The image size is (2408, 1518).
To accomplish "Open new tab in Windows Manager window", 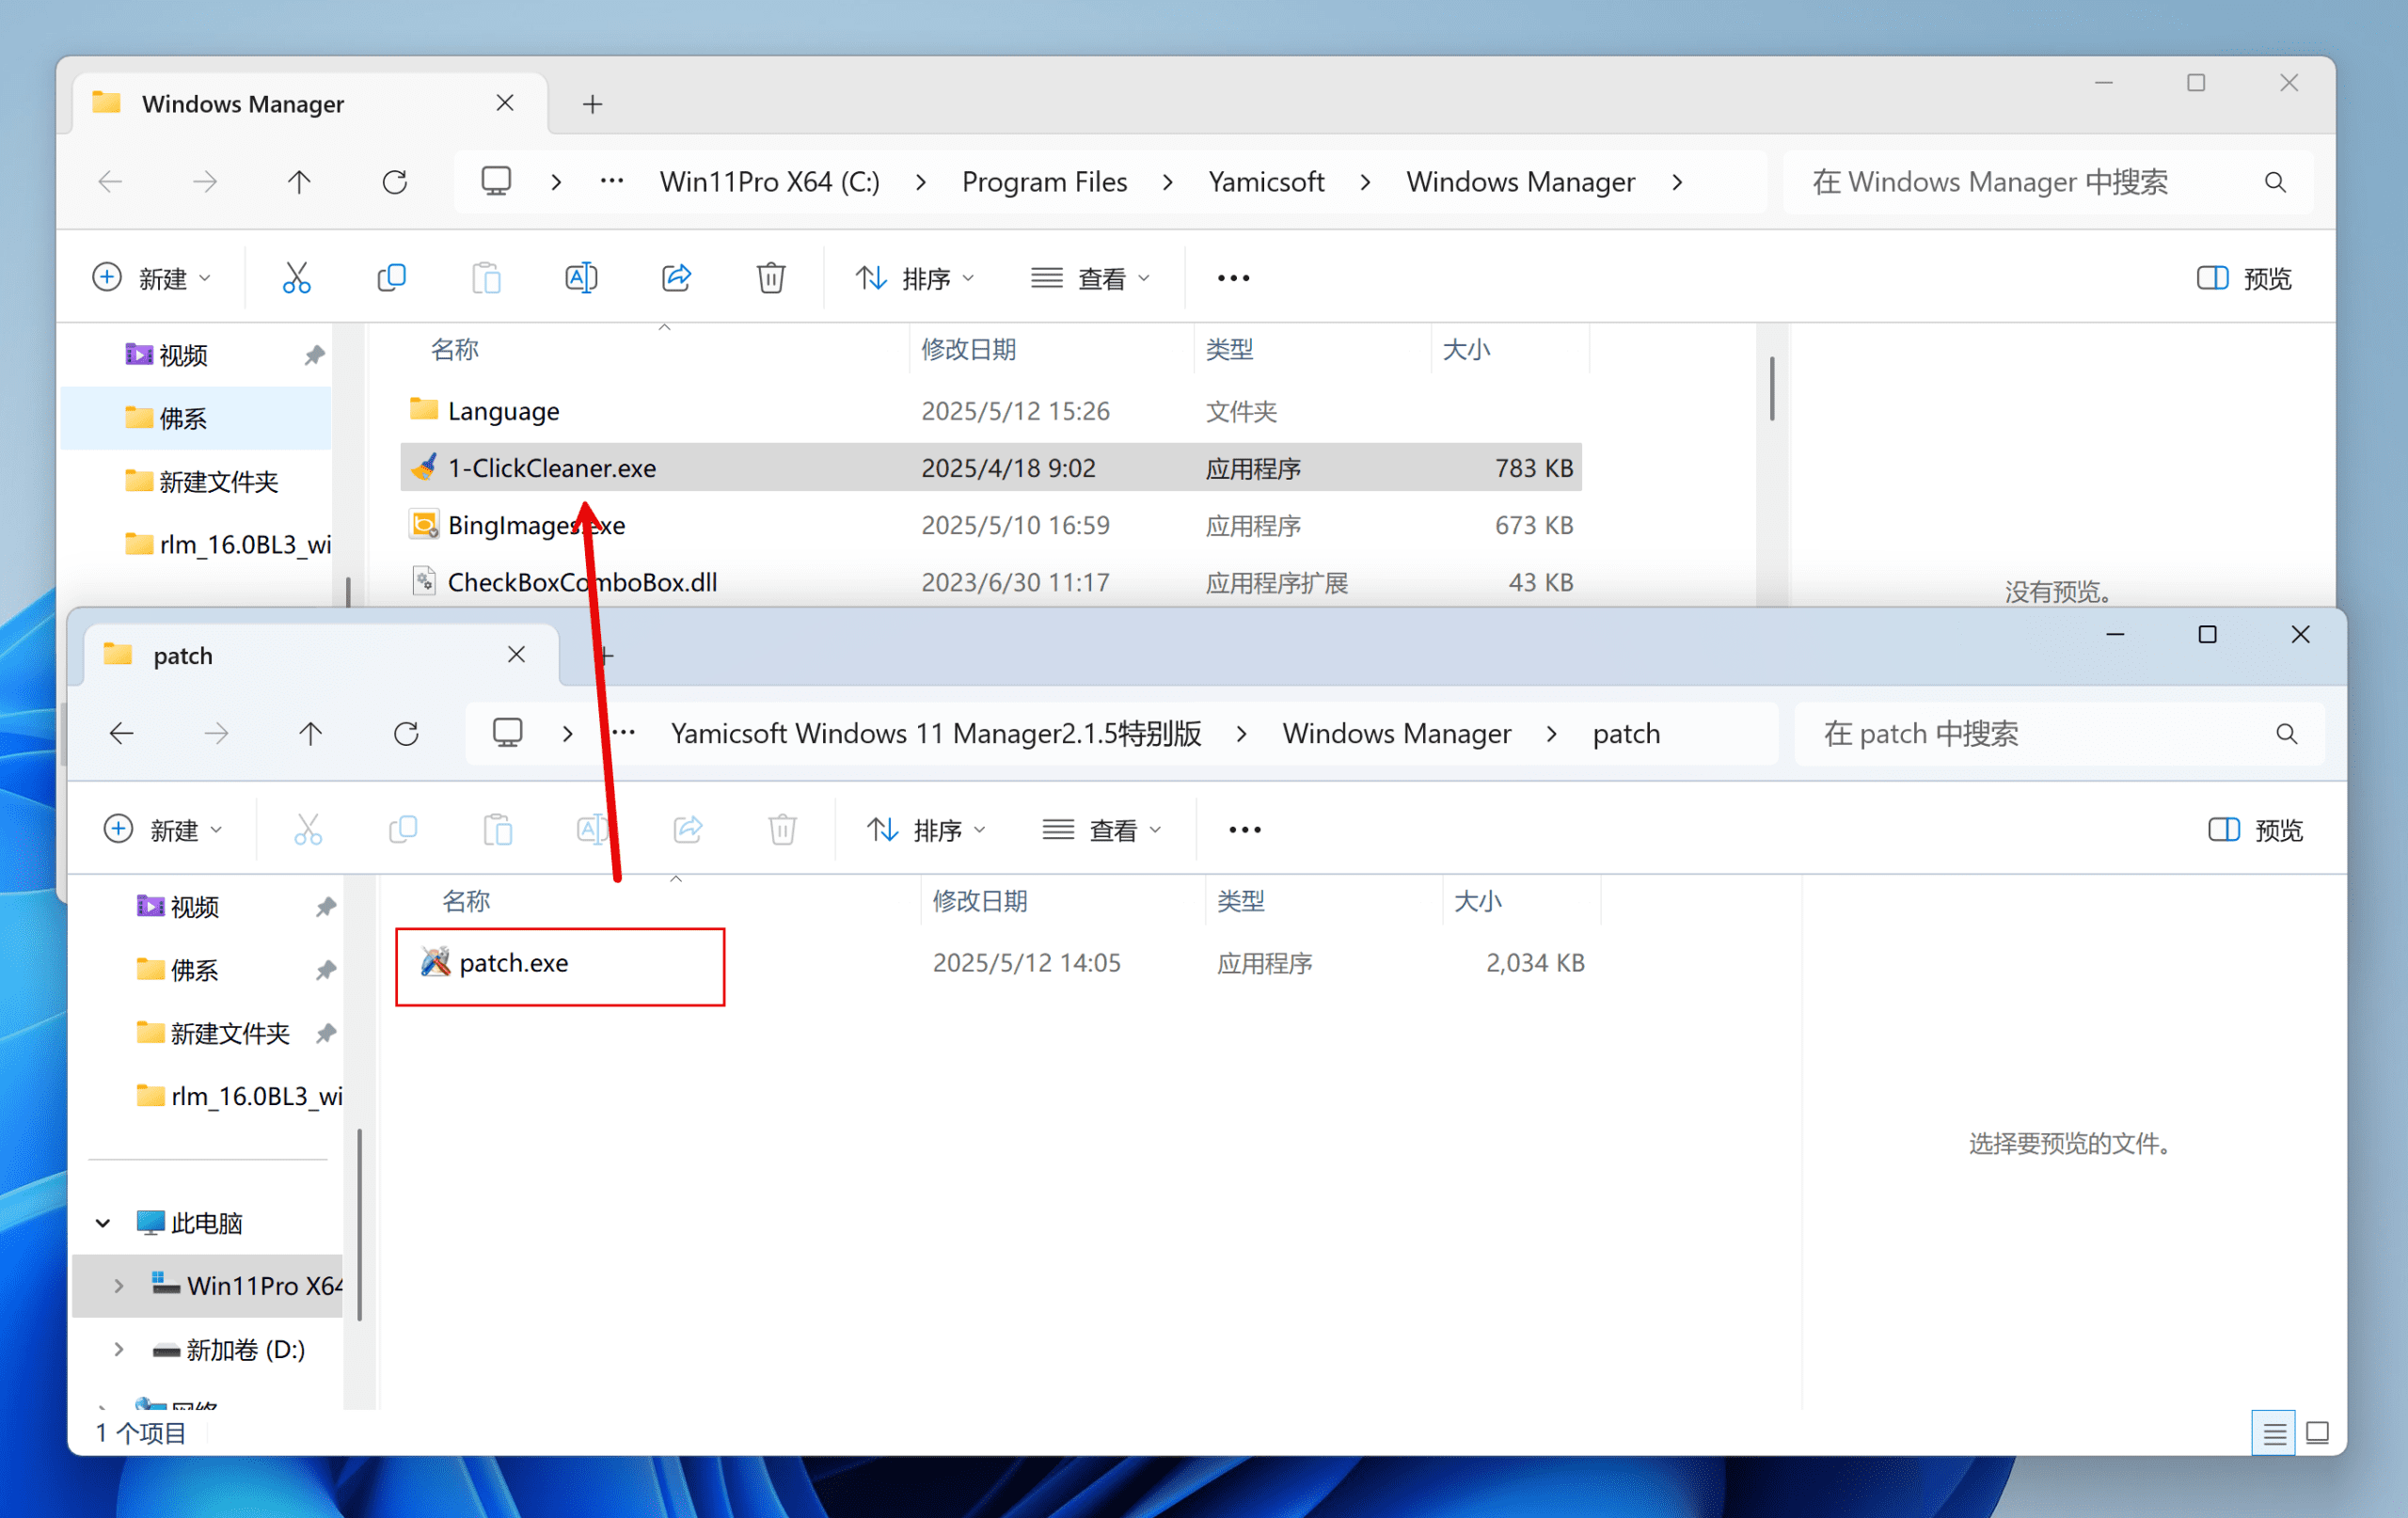I will (x=592, y=104).
